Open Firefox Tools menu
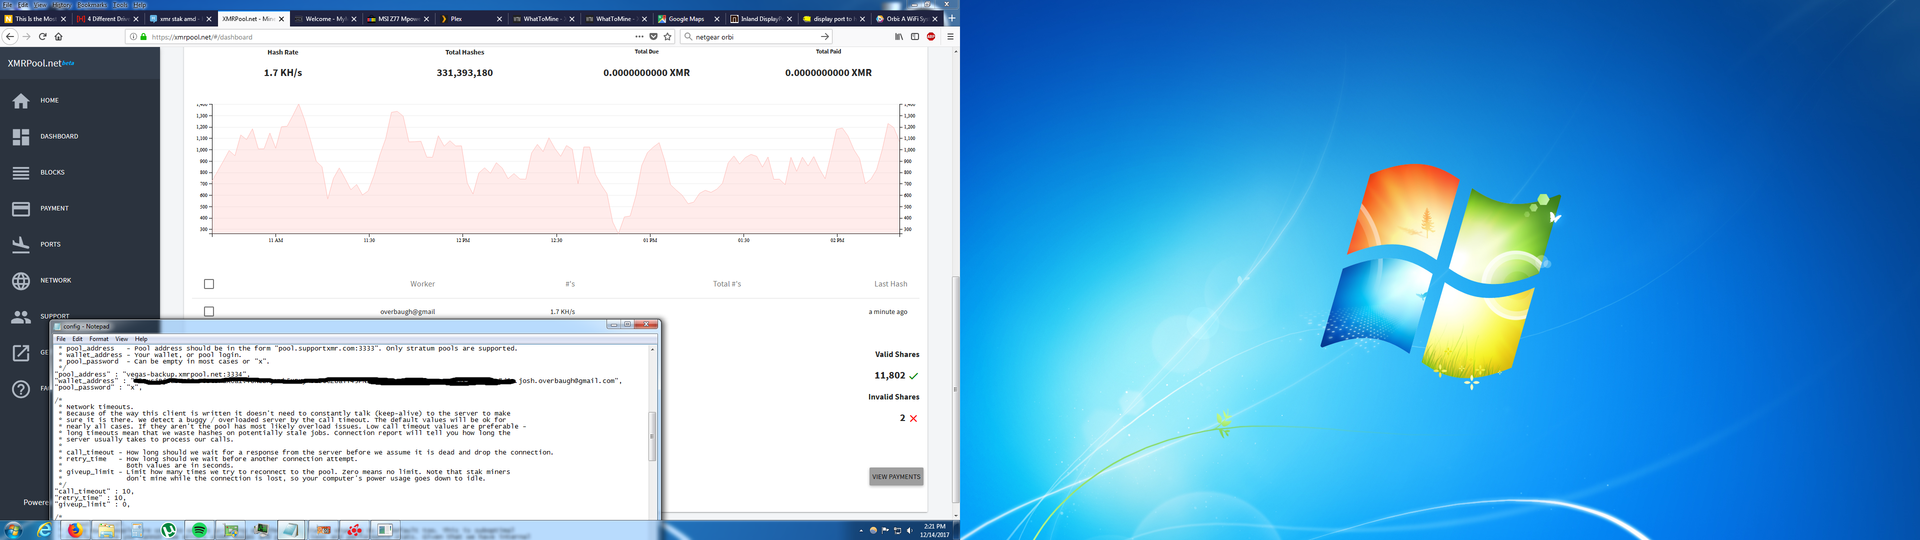 tap(120, 4)
